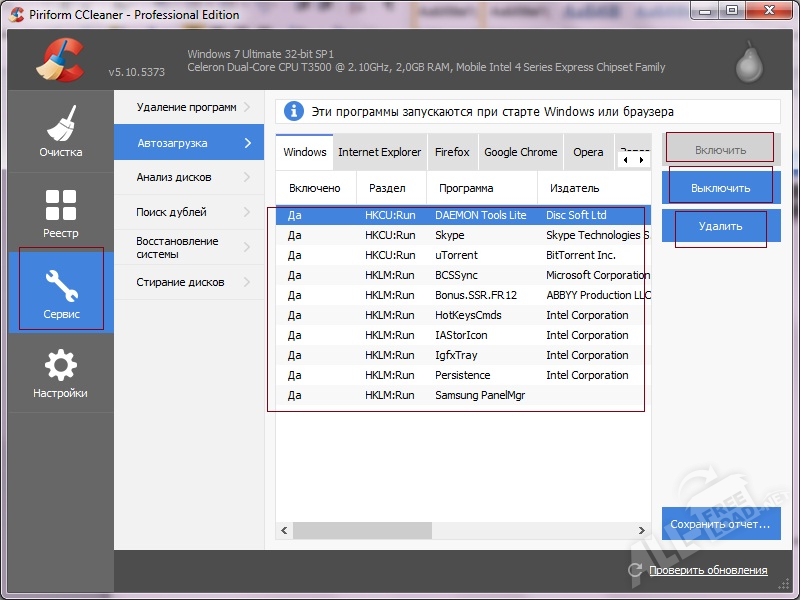Expand Удаление программ menu item
Image resolution: width=801 pixels, height=600 pixels.
click(189, 107)
